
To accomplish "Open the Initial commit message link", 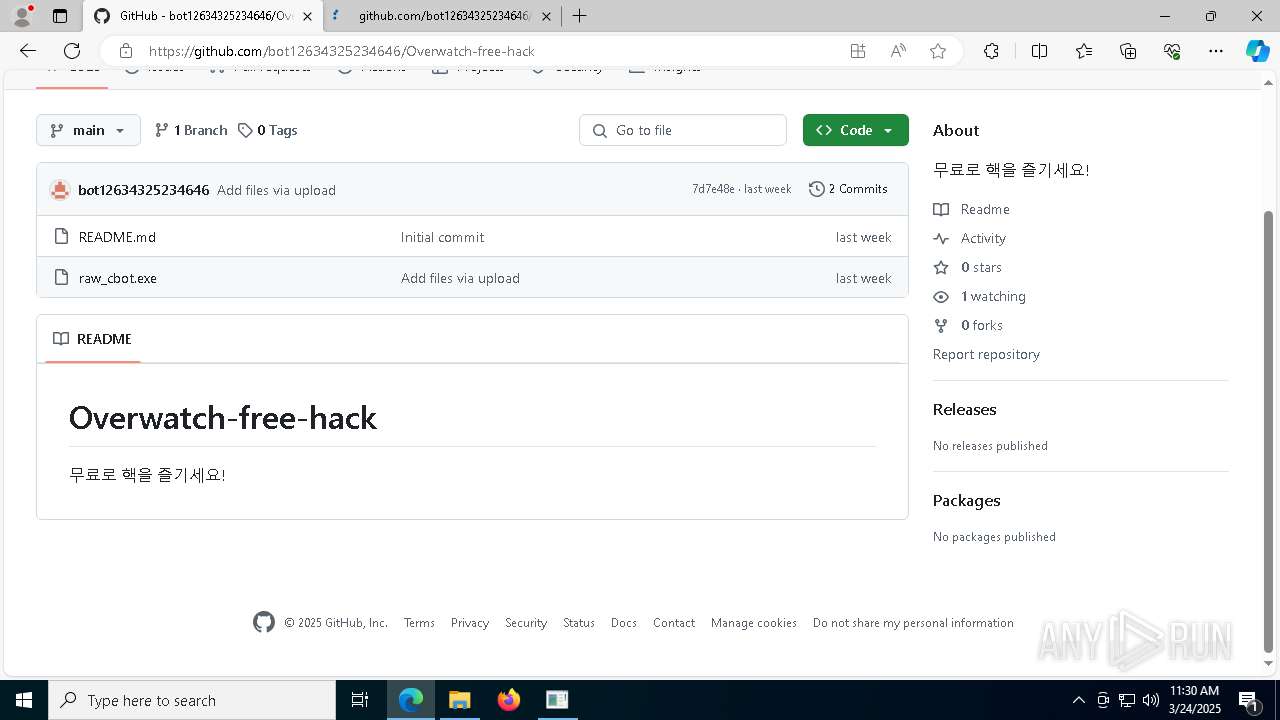I will [x=442, y=237].
